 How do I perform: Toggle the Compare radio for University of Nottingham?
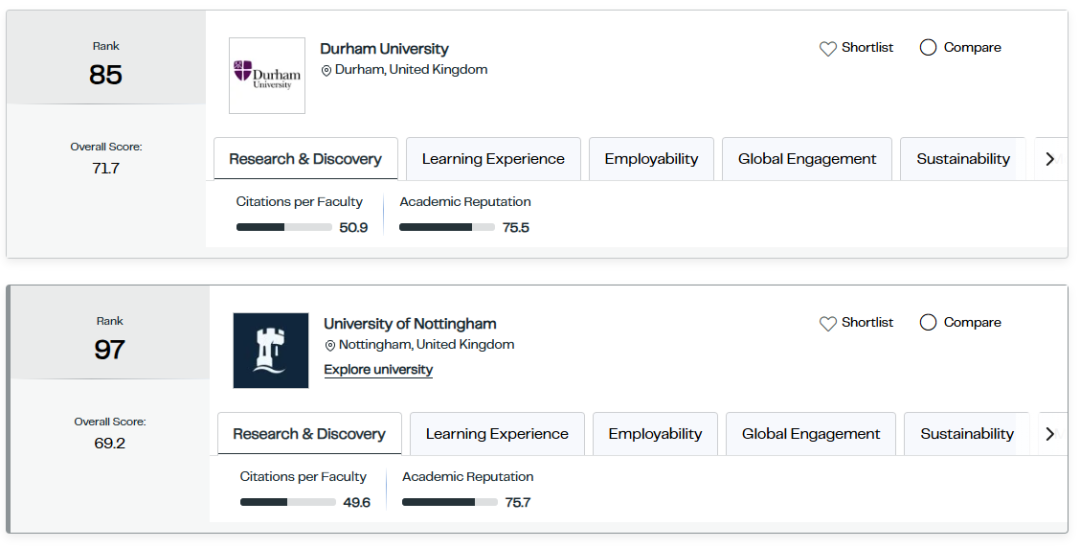pyautogui.click(x=928, y=322)
